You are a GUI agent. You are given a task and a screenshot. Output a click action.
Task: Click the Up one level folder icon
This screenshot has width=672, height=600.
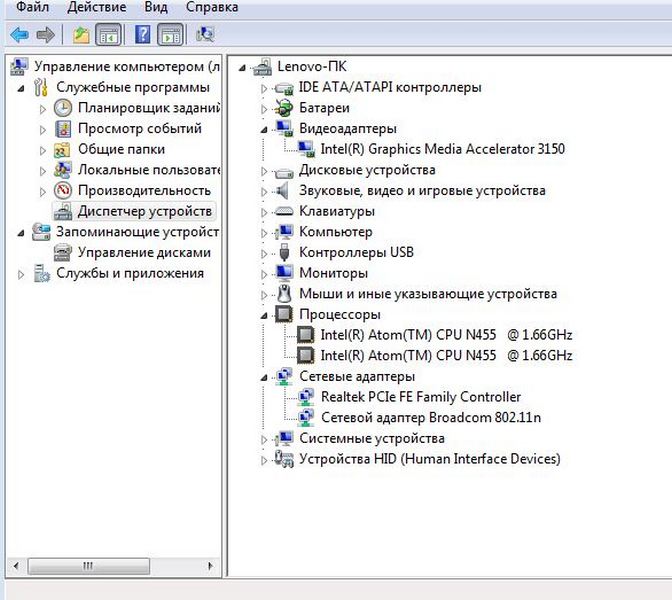pos(81,35)
